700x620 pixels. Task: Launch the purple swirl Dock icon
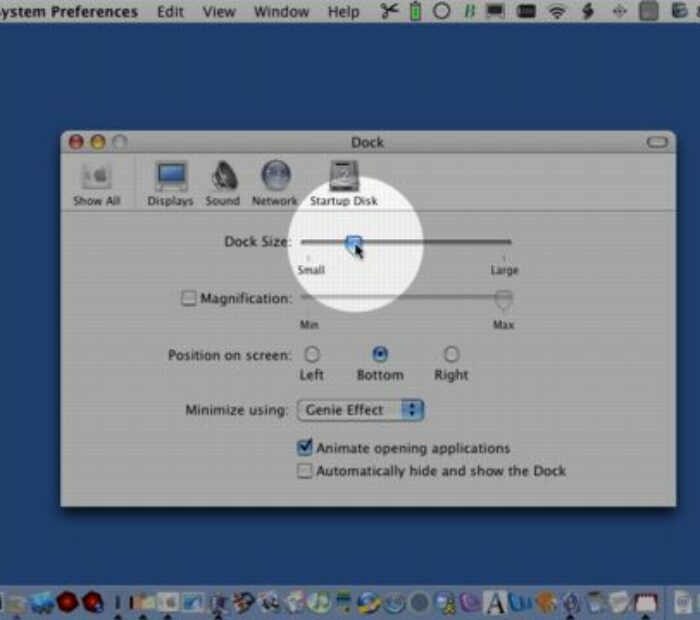tap(469, 603)
